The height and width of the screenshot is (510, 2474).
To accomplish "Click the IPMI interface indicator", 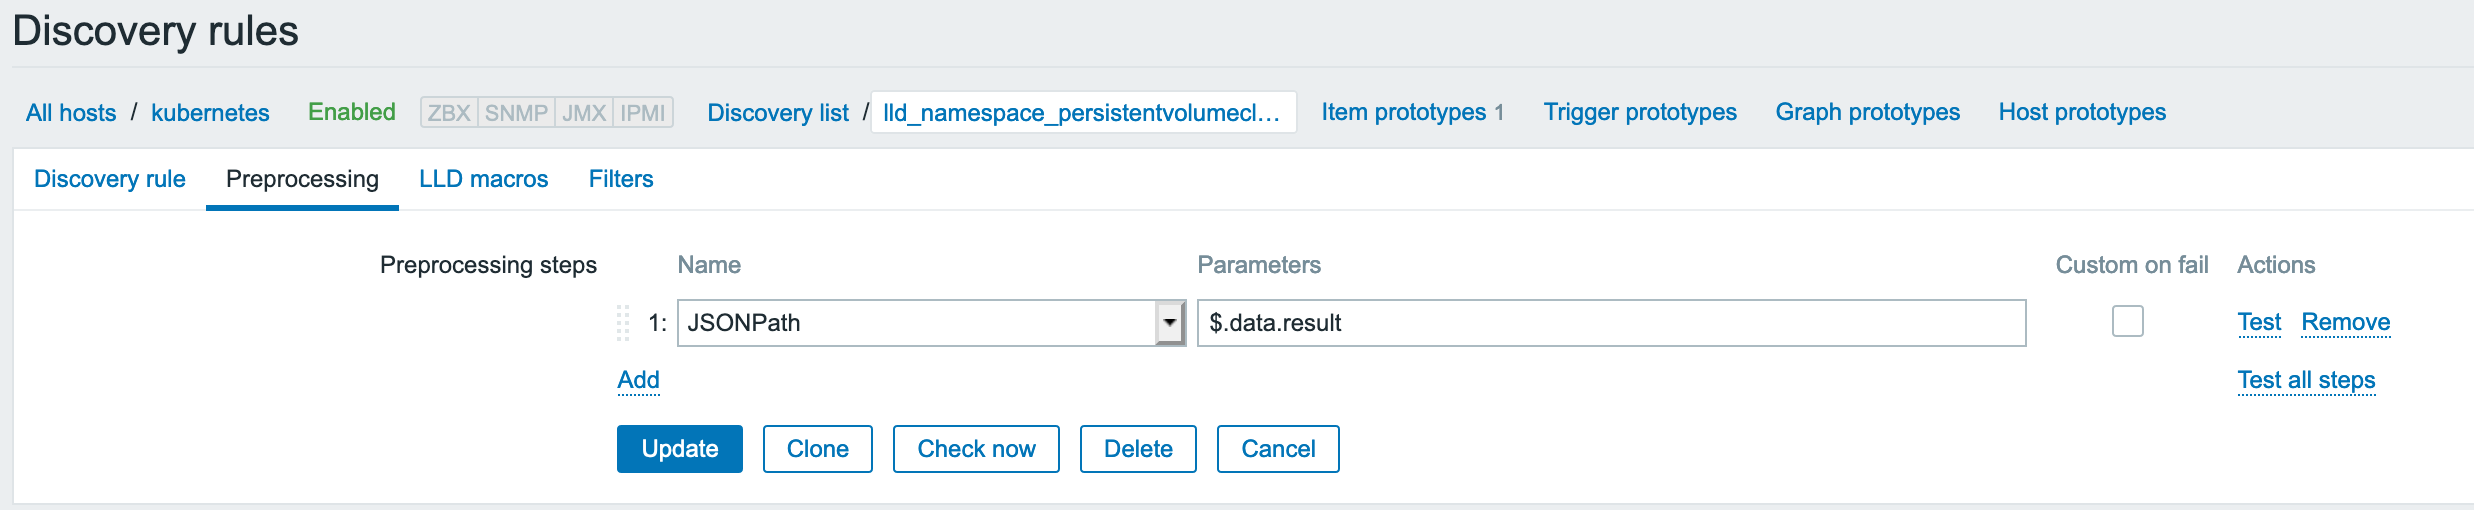I will click(642, 113).
